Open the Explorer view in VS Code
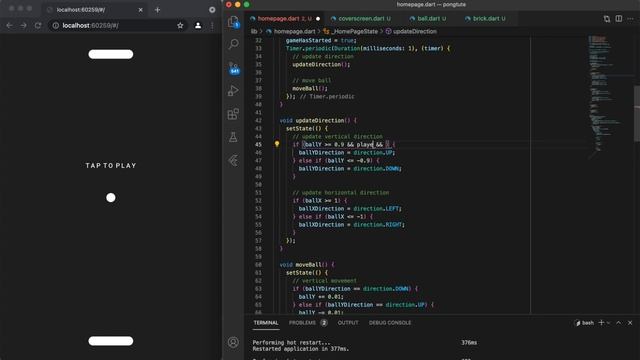Image resolution: width=640 pixels, height=360 pixels. (233, 22)
